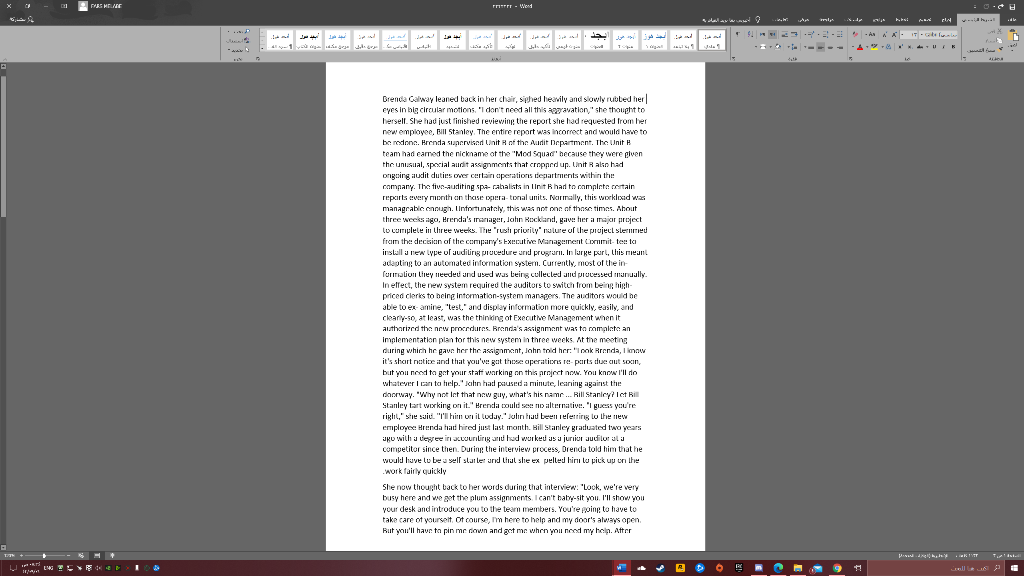This screenshot has width=1024, height=576.
Task: Click the increase indent icon
Action: 785,35
